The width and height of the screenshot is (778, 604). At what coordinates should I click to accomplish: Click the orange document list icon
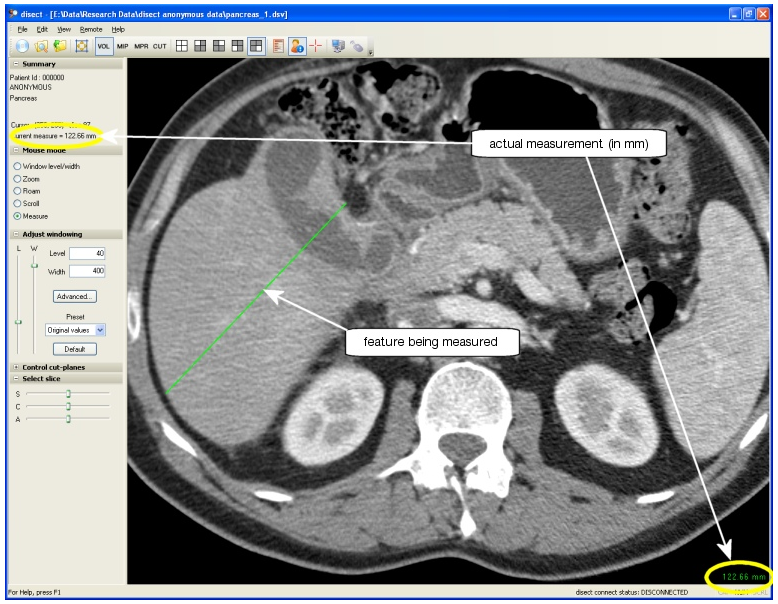point(278,46)
